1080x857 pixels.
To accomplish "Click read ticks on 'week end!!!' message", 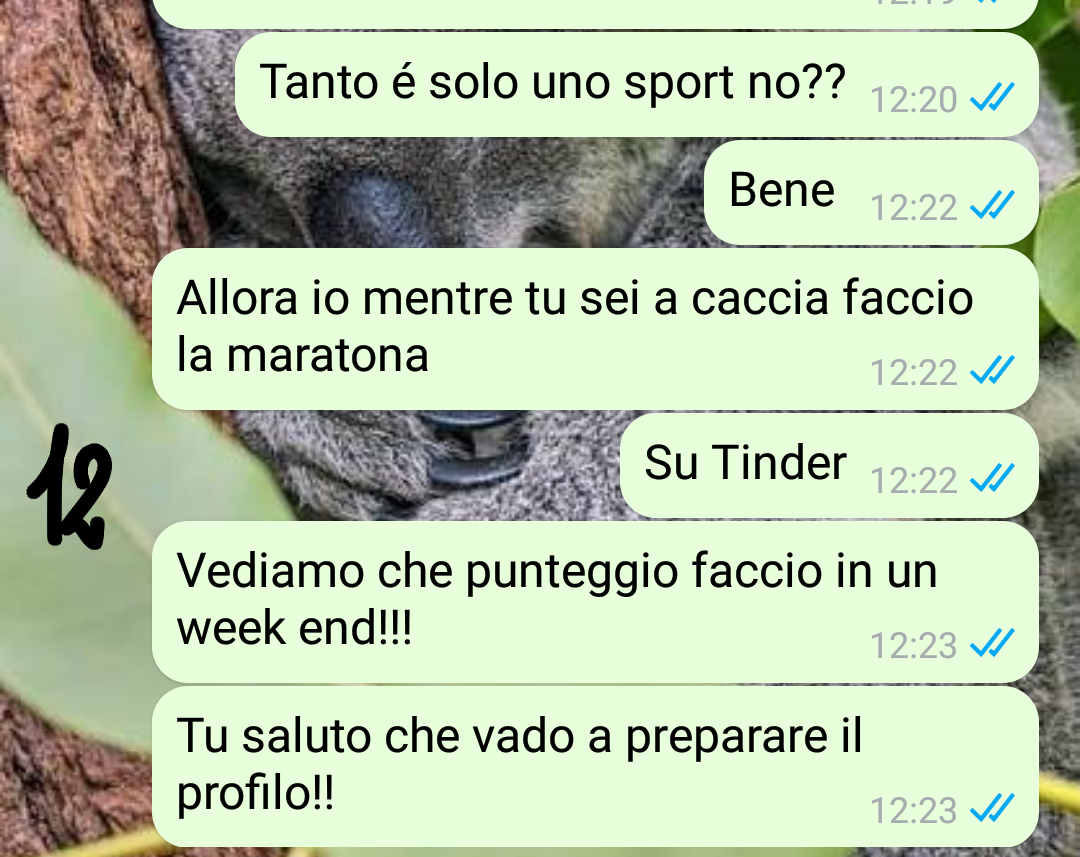I will [992, 642].
